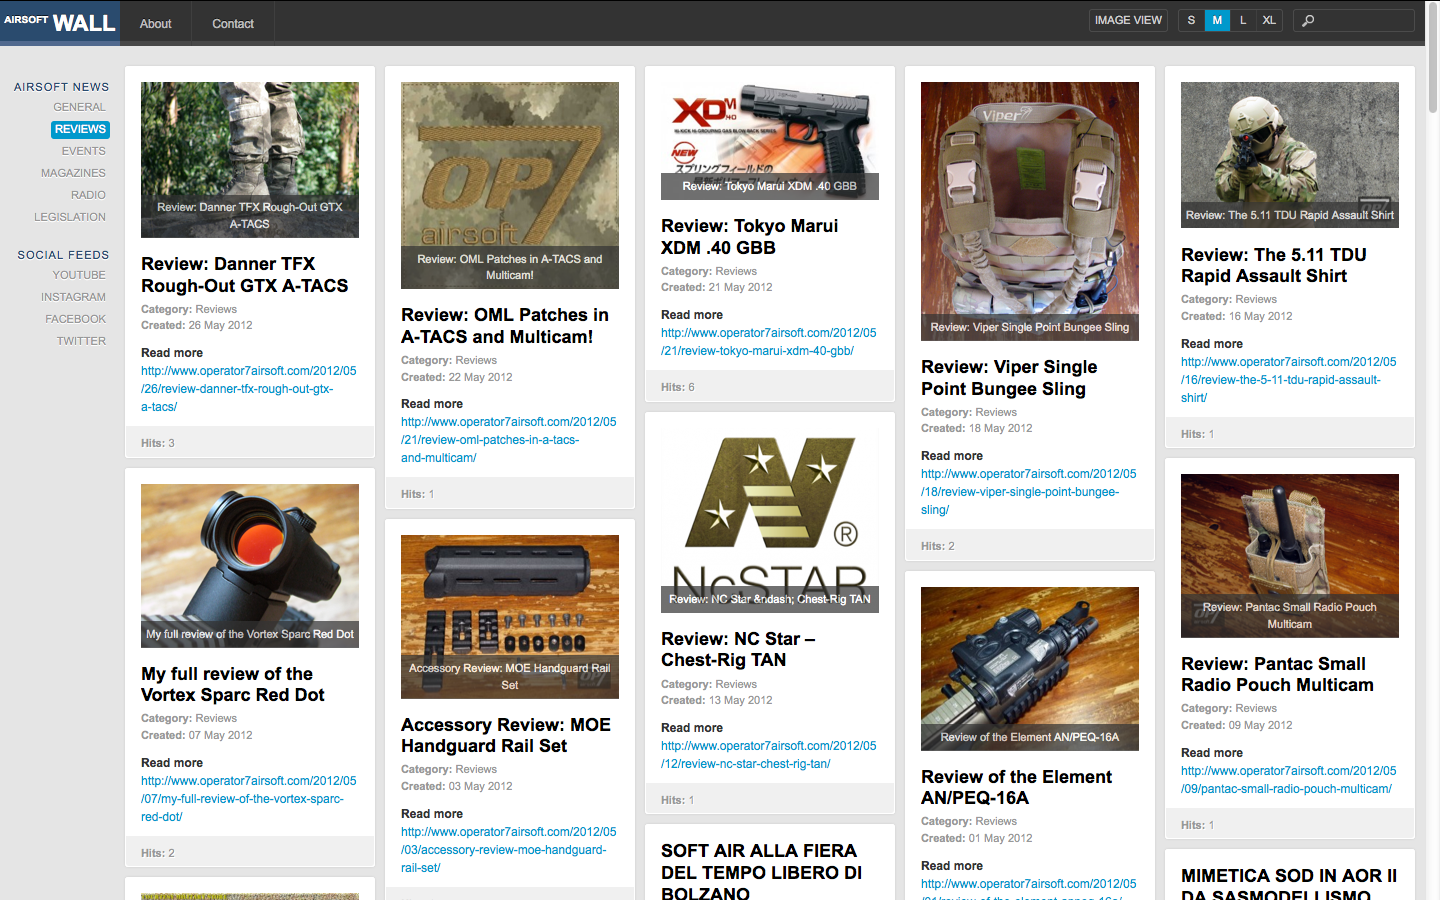Open the About menu item

pyautogui.click(x=155, y=23)
